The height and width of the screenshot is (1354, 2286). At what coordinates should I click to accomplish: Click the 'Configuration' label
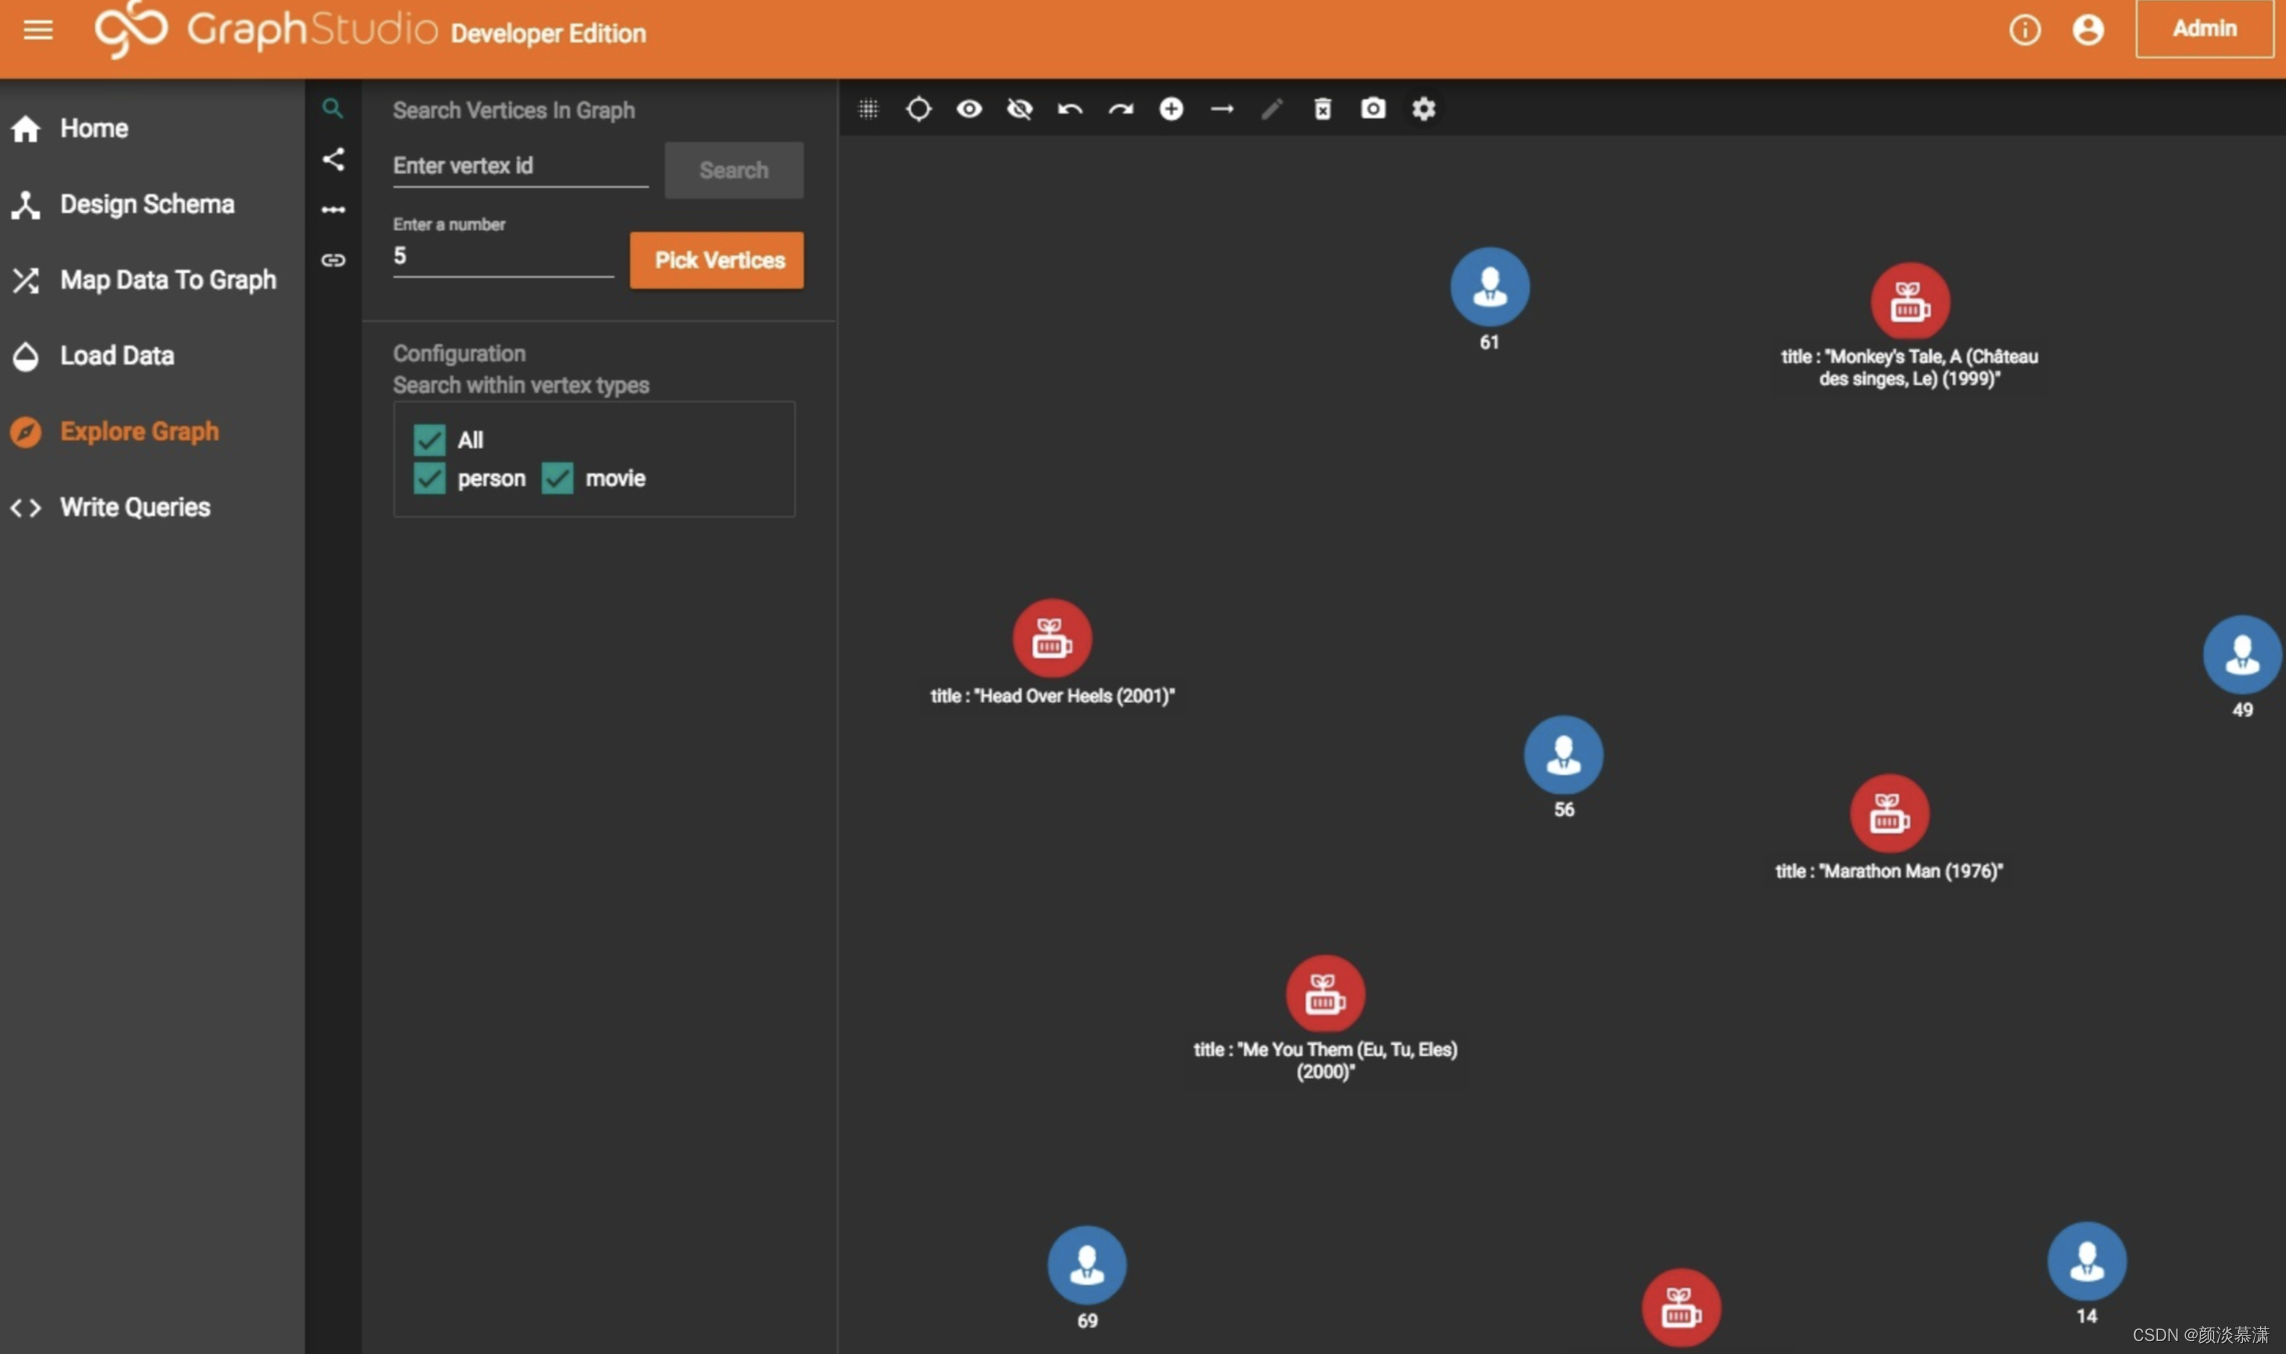tap(459, 353)
